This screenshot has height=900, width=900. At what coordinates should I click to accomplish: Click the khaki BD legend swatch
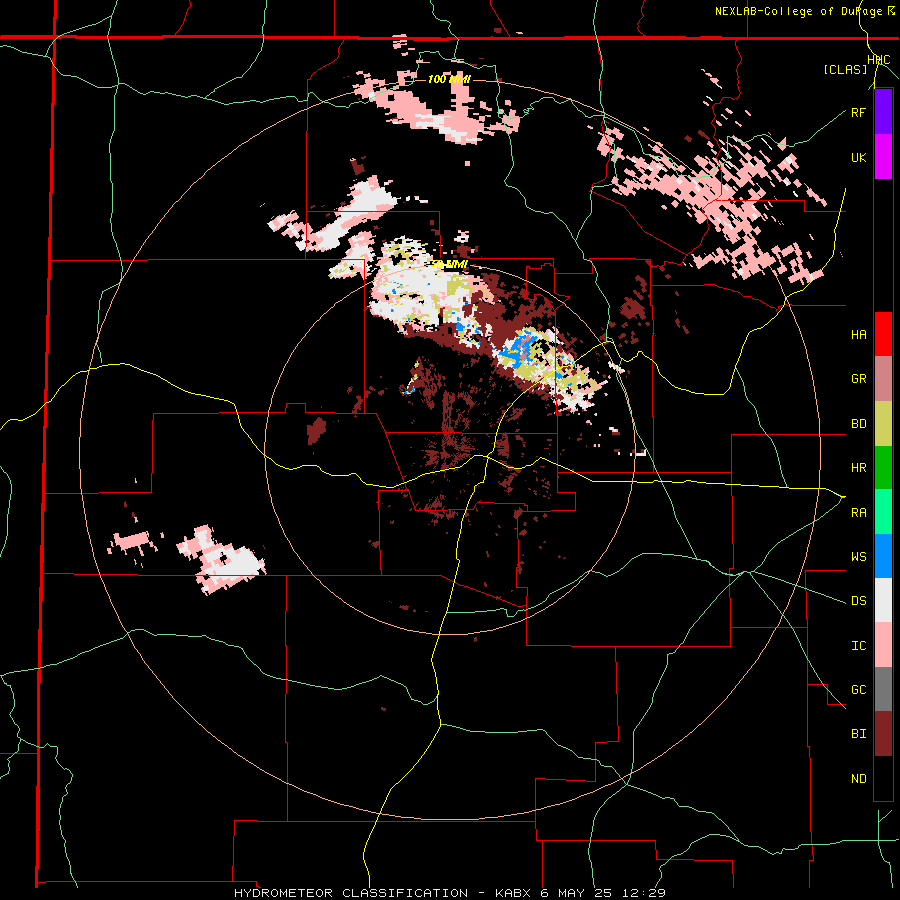pos(883,424)
